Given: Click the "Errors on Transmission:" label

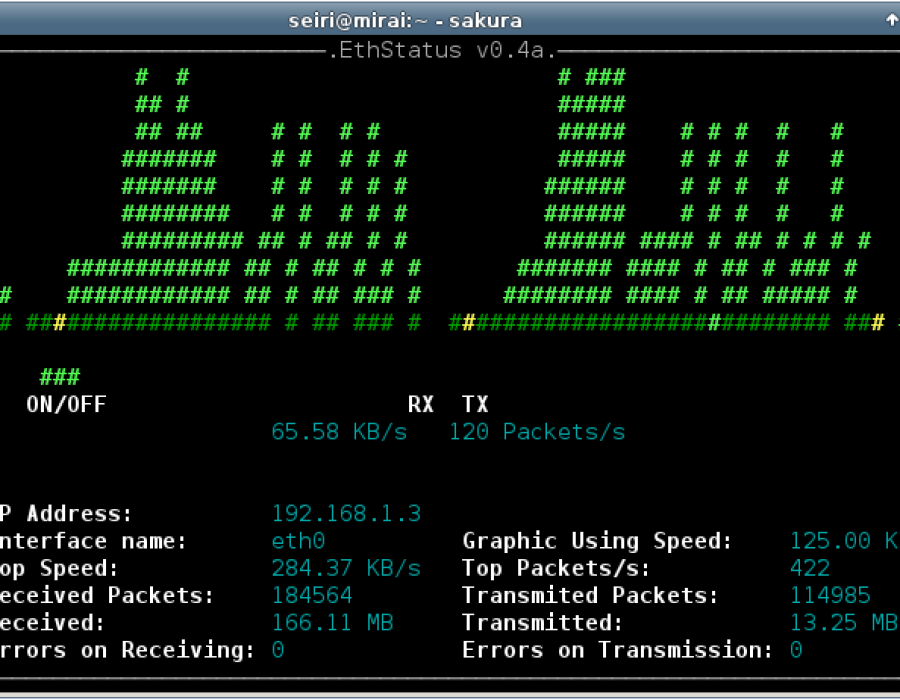Looking at the screenshot, I should point(618,650).
